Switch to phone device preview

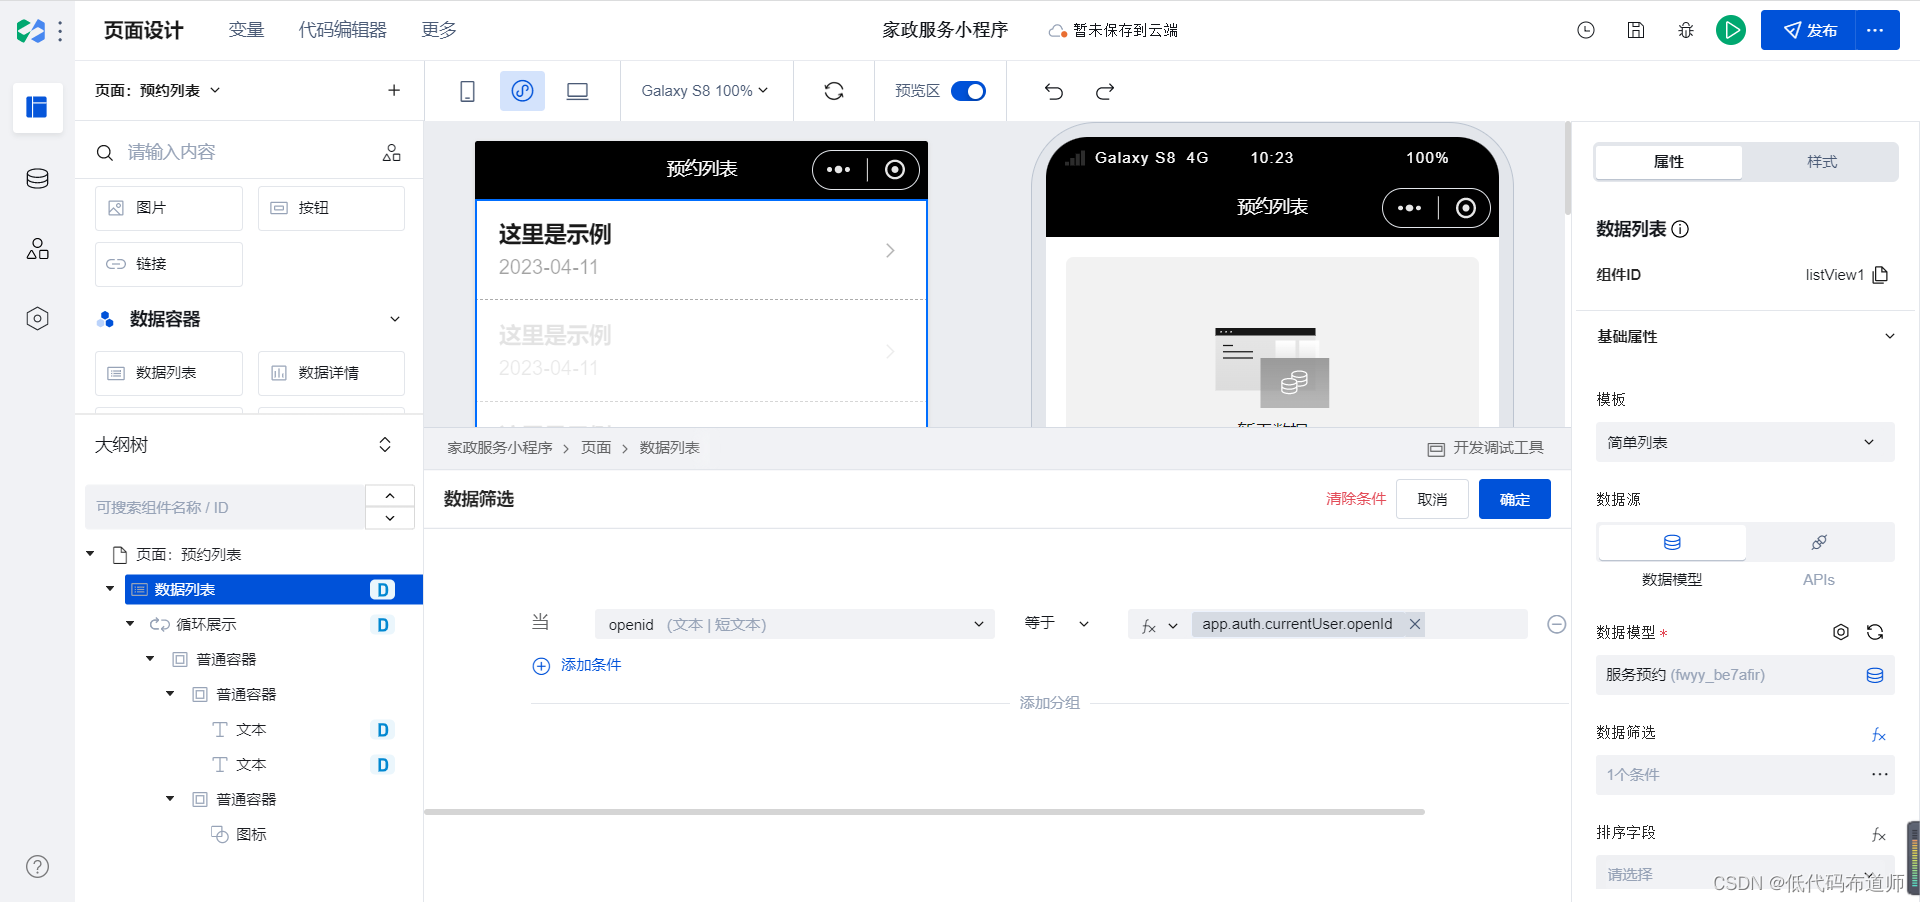[x=467, y=91]
